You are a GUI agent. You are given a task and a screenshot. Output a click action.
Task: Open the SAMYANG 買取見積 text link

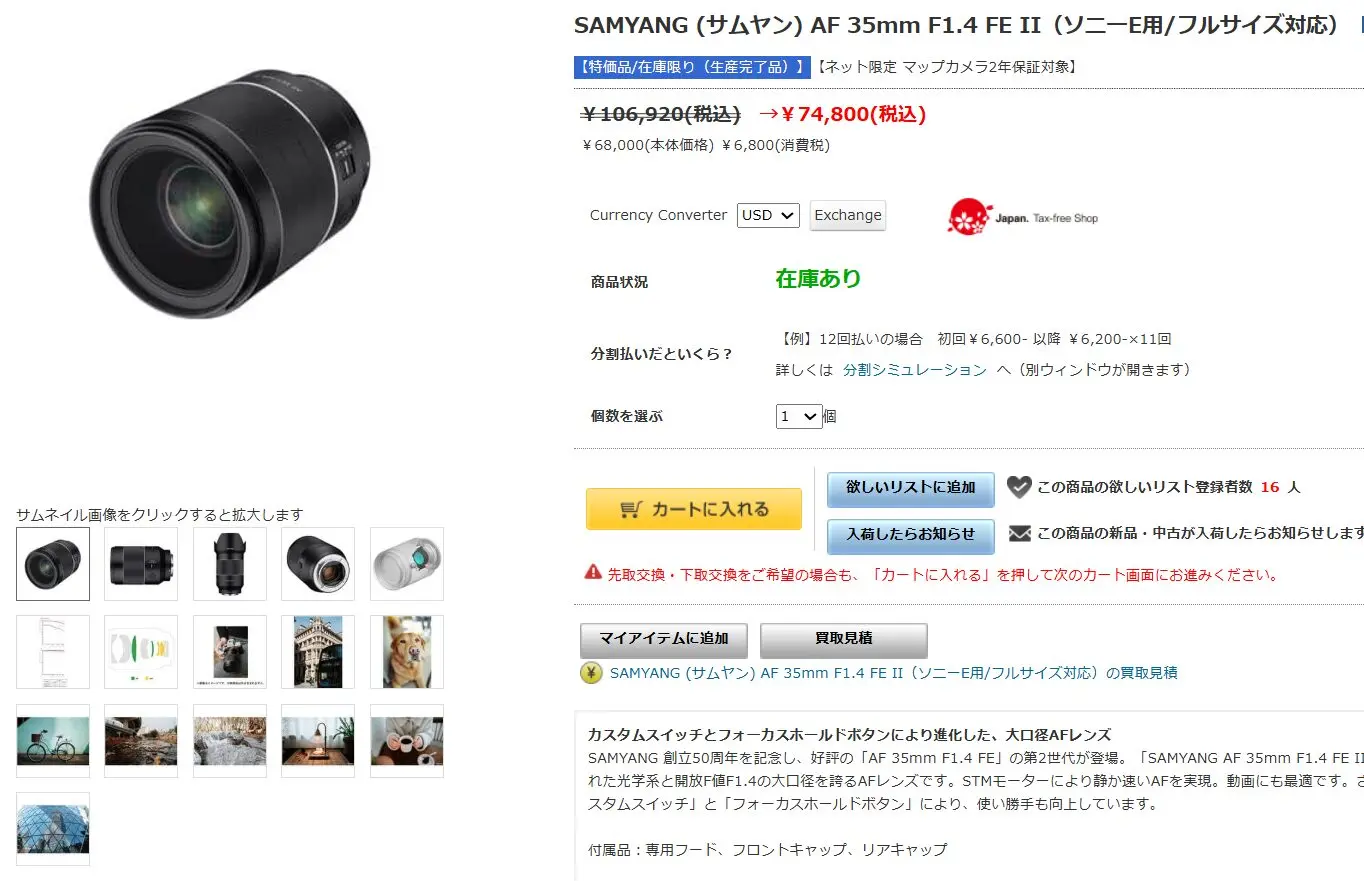click(894, 673)
